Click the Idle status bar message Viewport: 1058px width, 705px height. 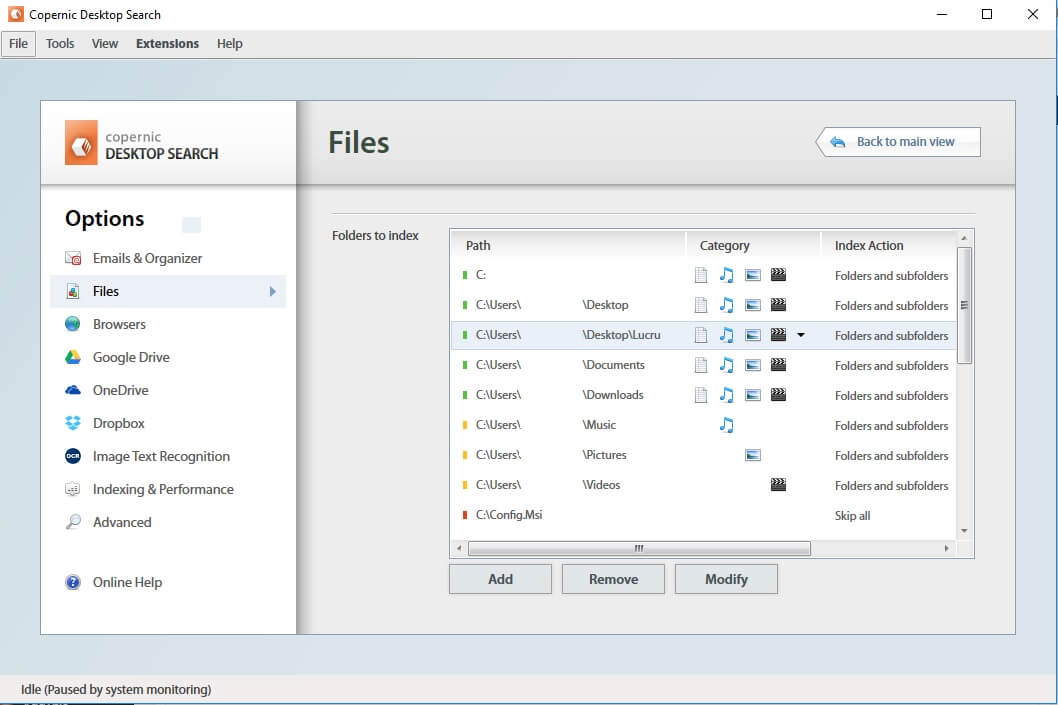[116, 689]
